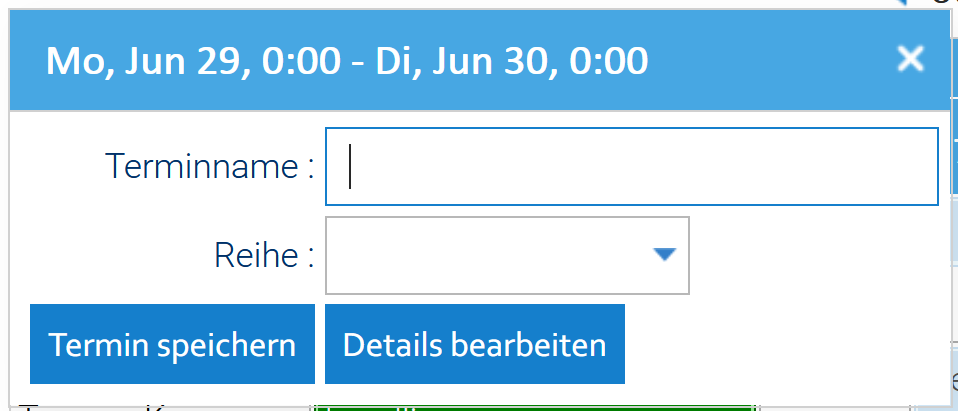Open Details bearbeiten

pos(474,345)
